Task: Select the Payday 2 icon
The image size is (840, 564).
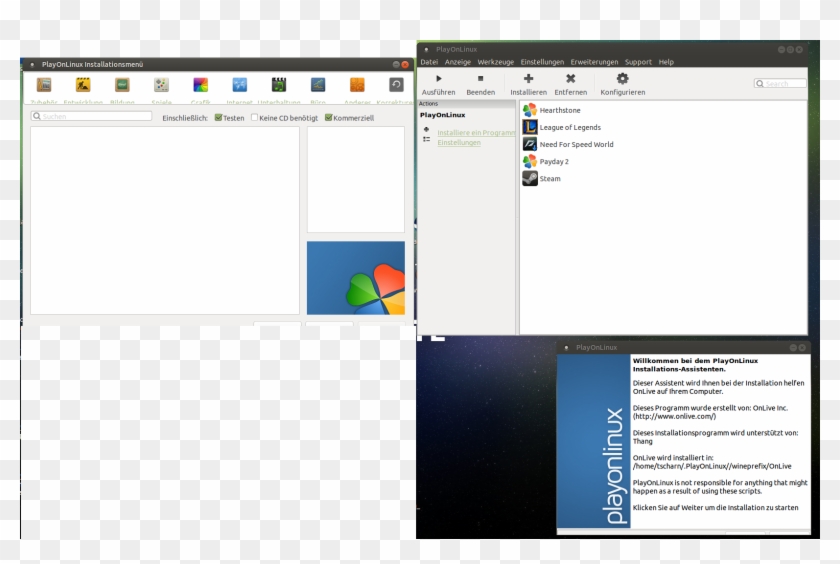Action: pyautogui.click(x=530, y=161)
